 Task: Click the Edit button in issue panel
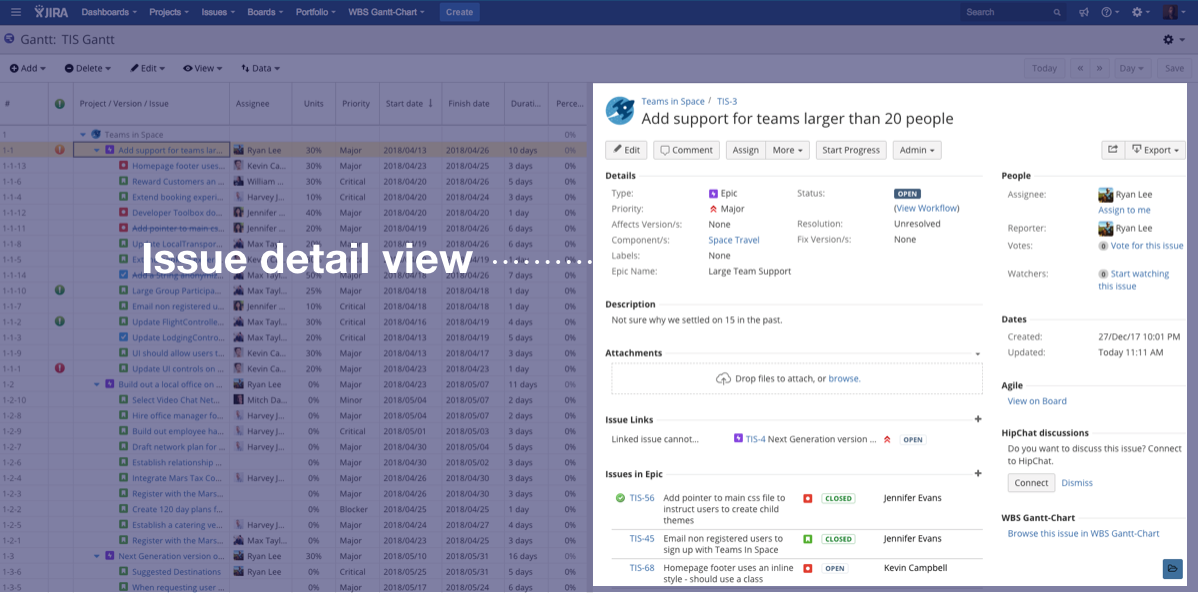pos(627,150)
